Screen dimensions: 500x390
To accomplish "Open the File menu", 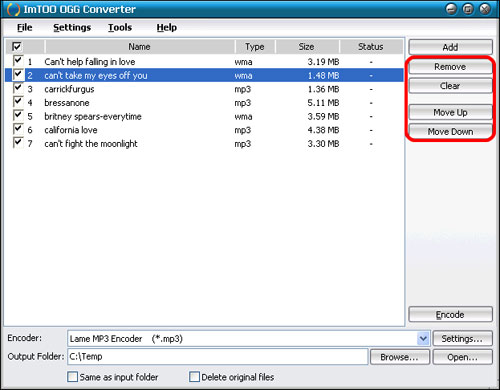I will pyautogui.click(x=25, y=27).
